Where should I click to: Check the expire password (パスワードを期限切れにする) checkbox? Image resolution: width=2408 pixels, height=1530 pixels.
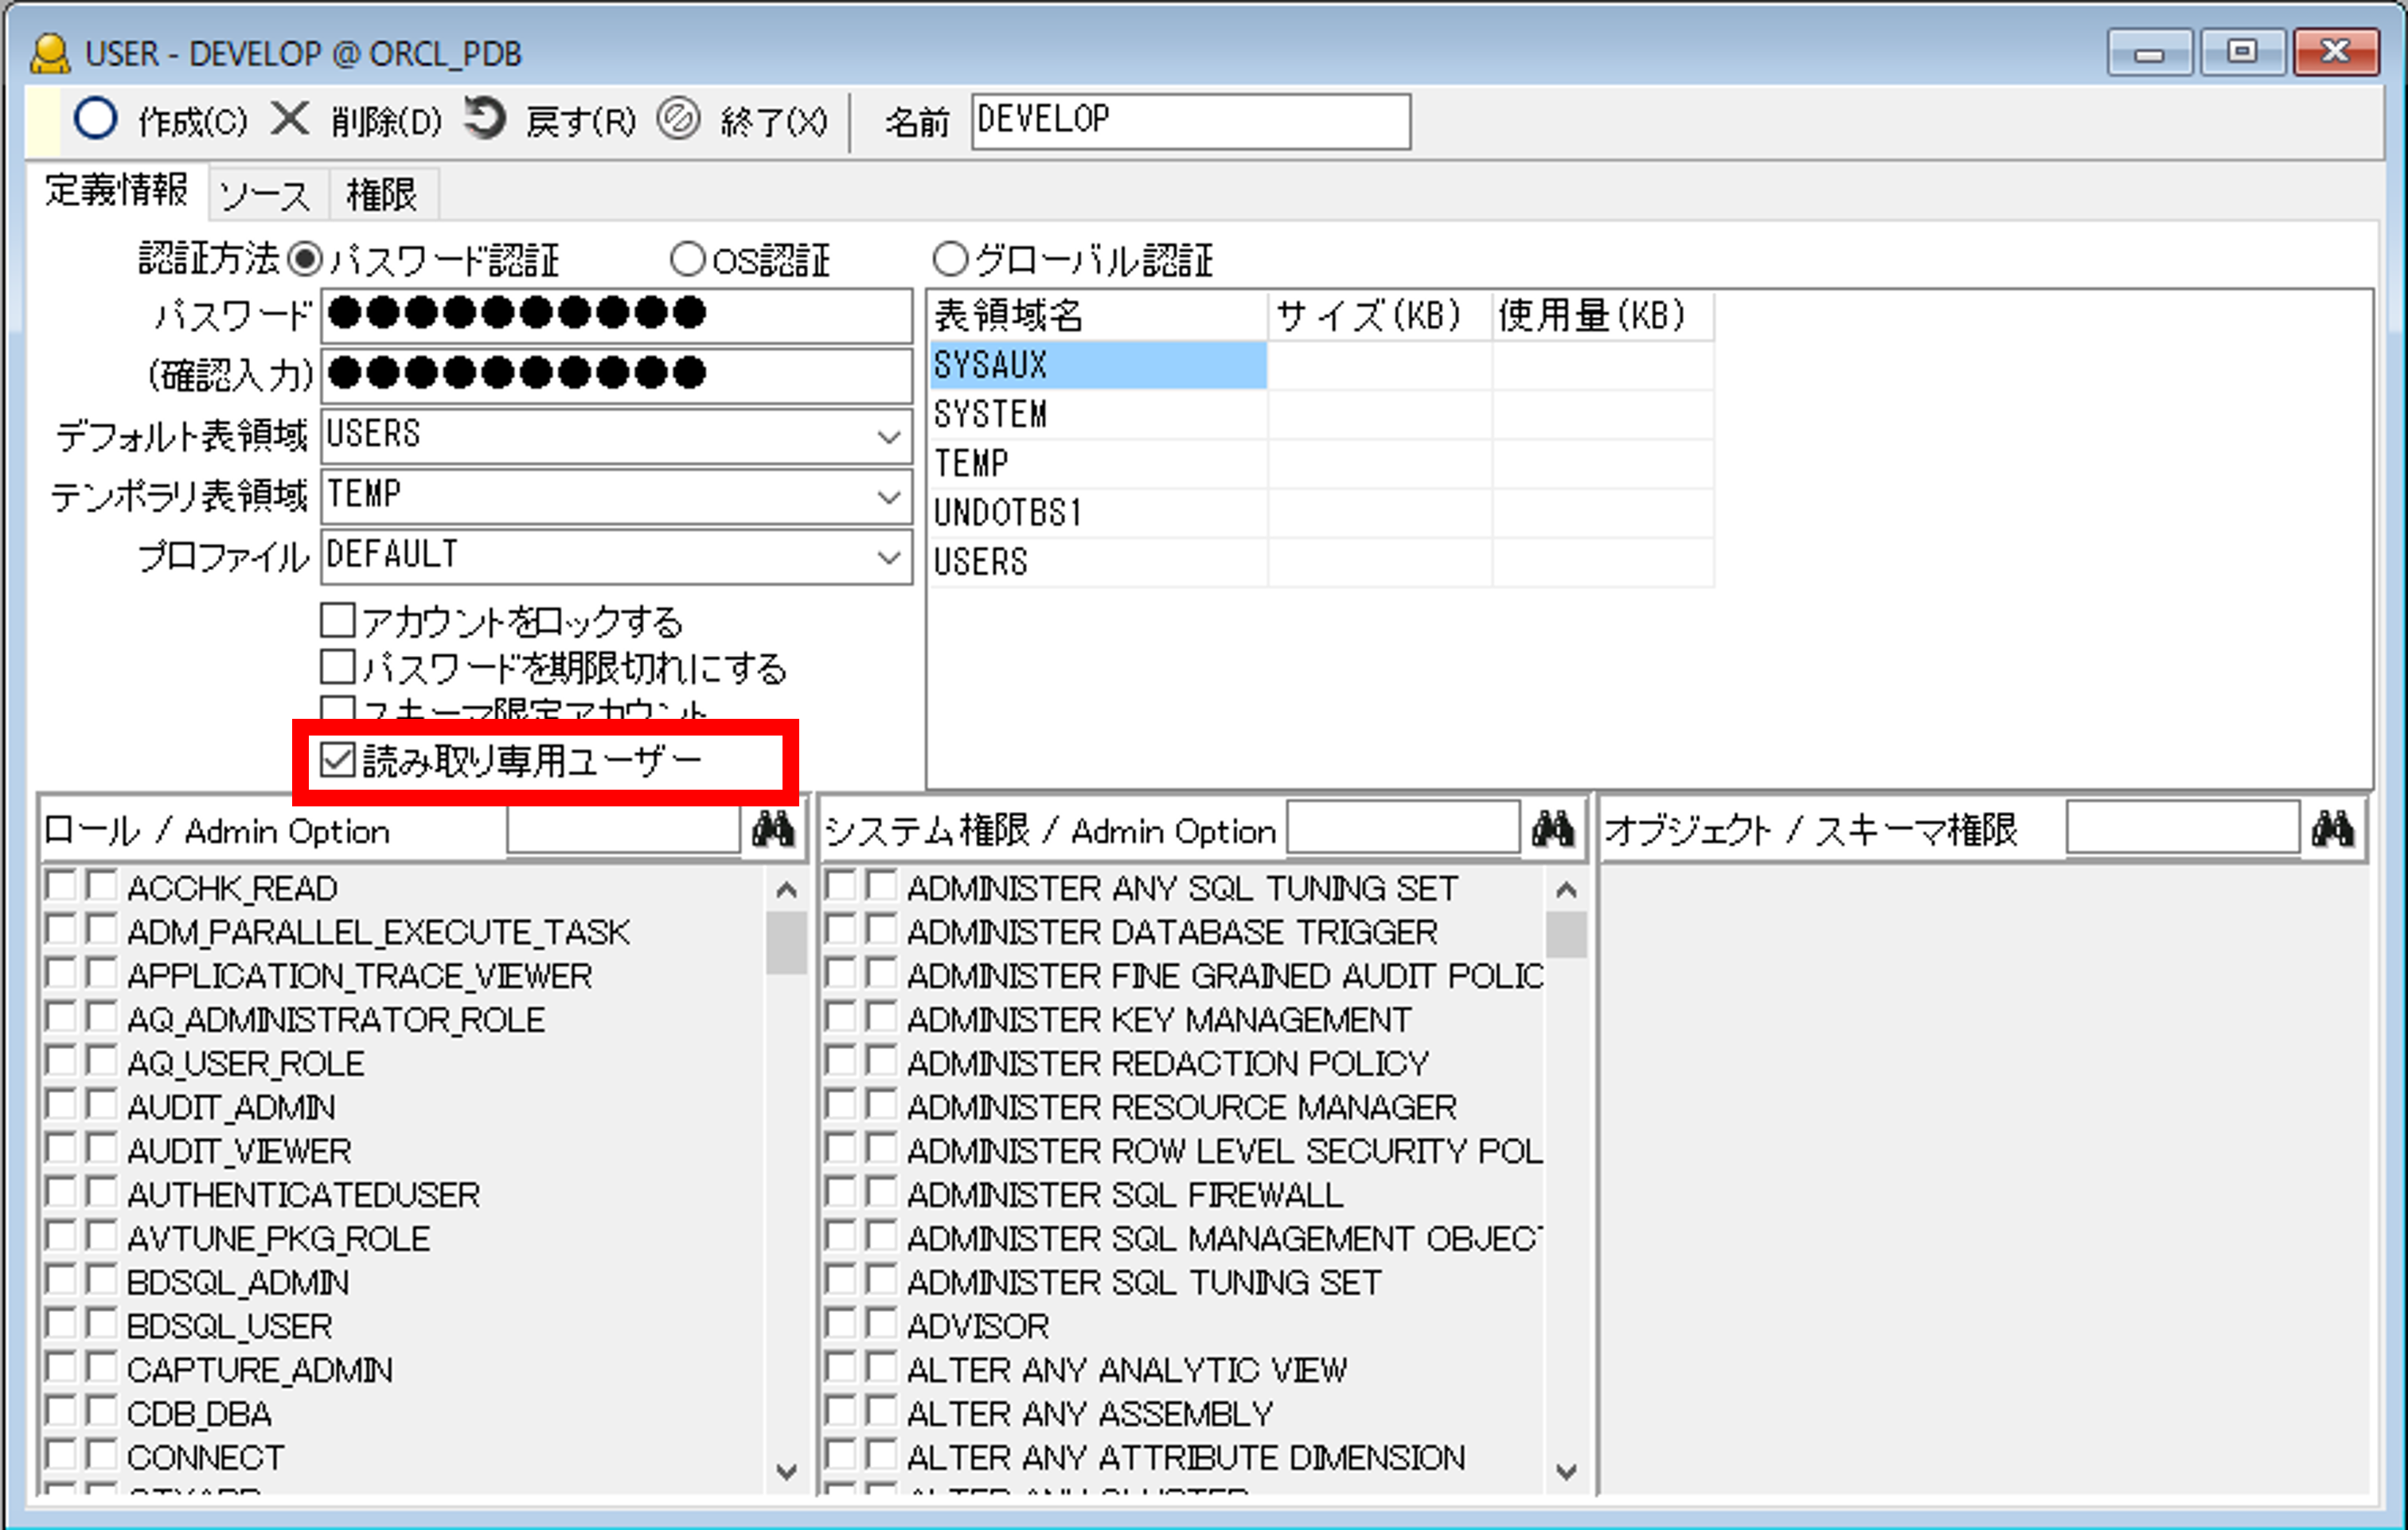click(x=338, y=666)
